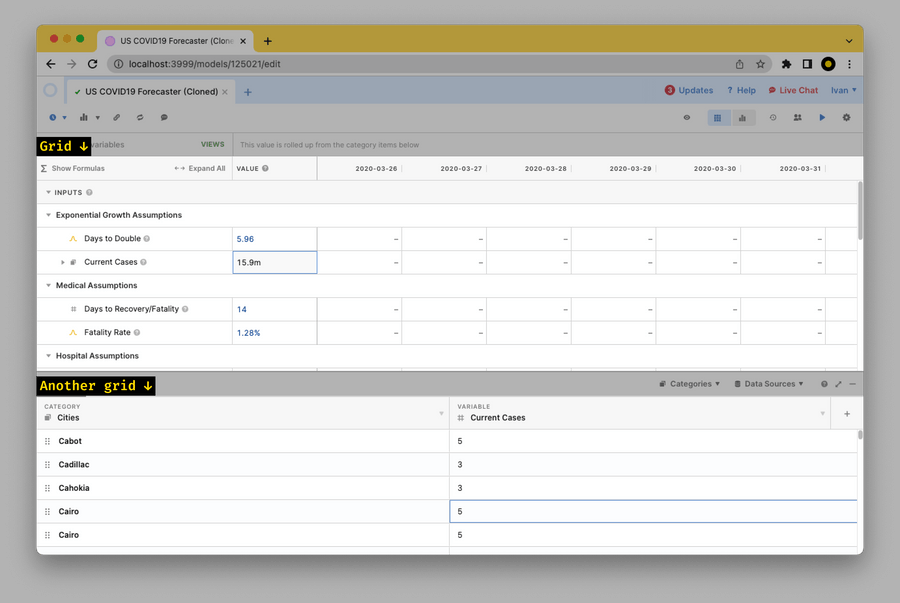Select the Cabot city row
Screen dimensions: 900x603
point(243,441)
